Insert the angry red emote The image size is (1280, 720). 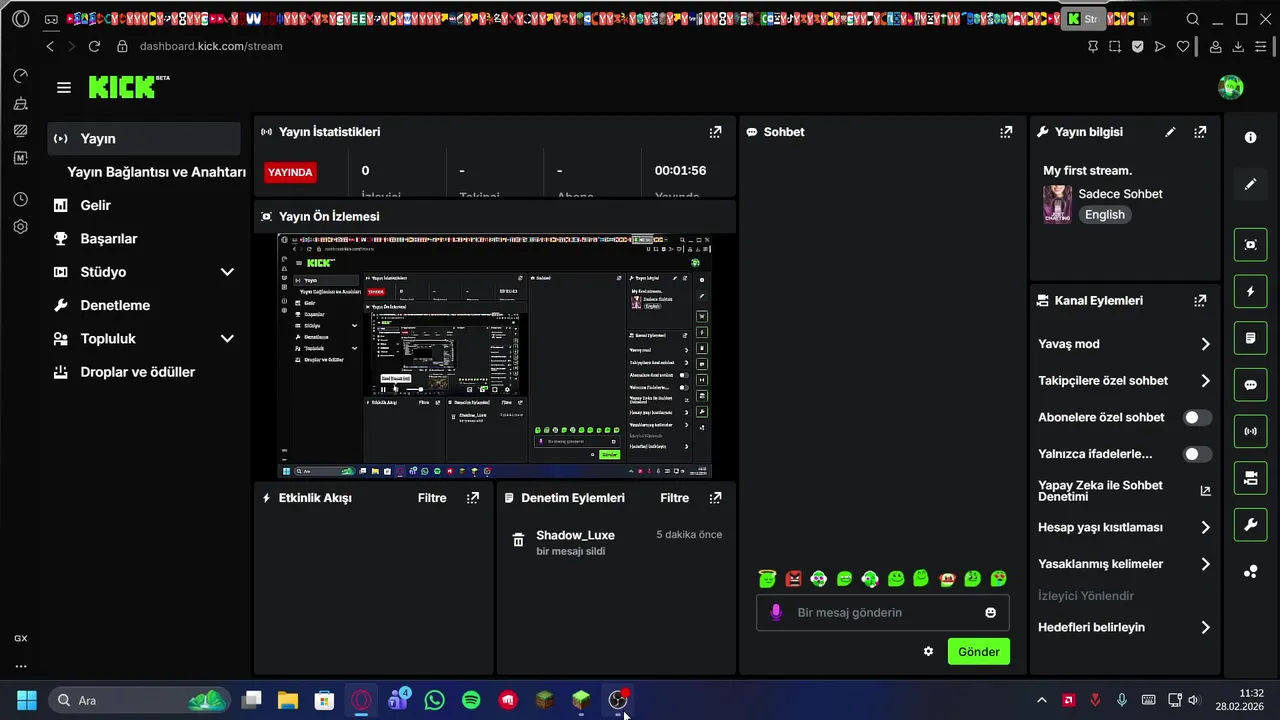tap(793, 579)
